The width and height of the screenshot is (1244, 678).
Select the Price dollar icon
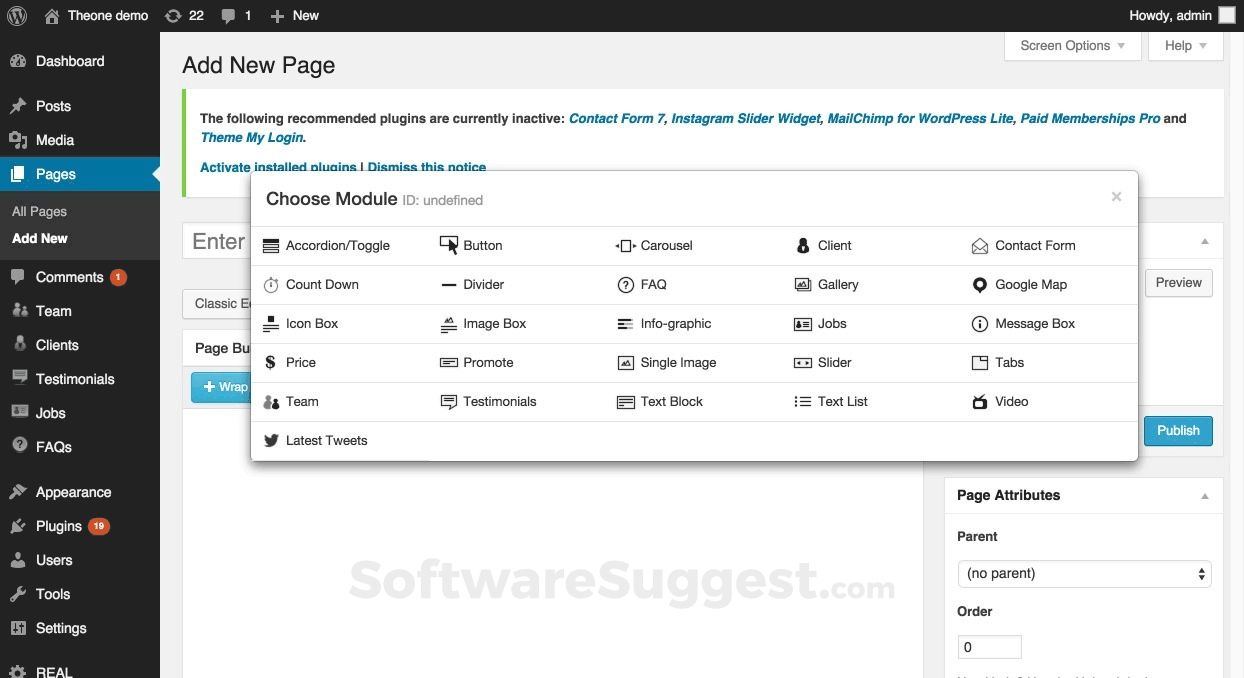270,363
